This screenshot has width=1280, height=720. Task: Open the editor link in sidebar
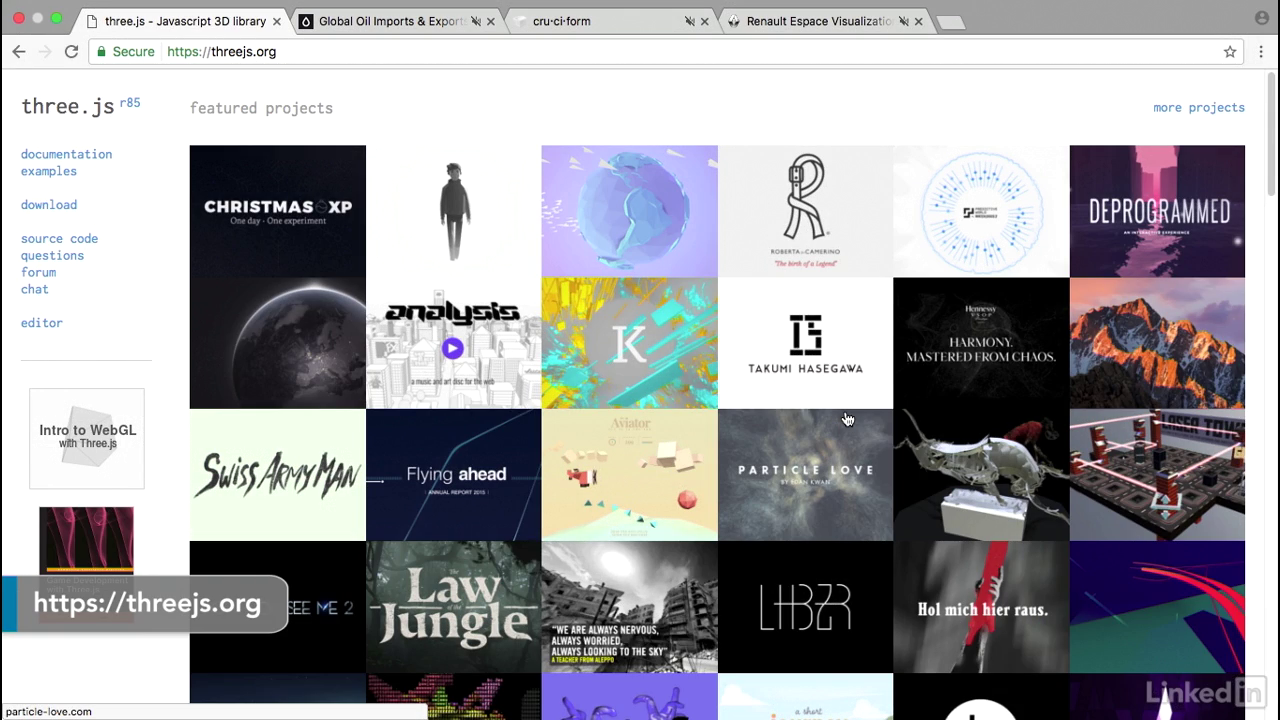tap(41, 323)
